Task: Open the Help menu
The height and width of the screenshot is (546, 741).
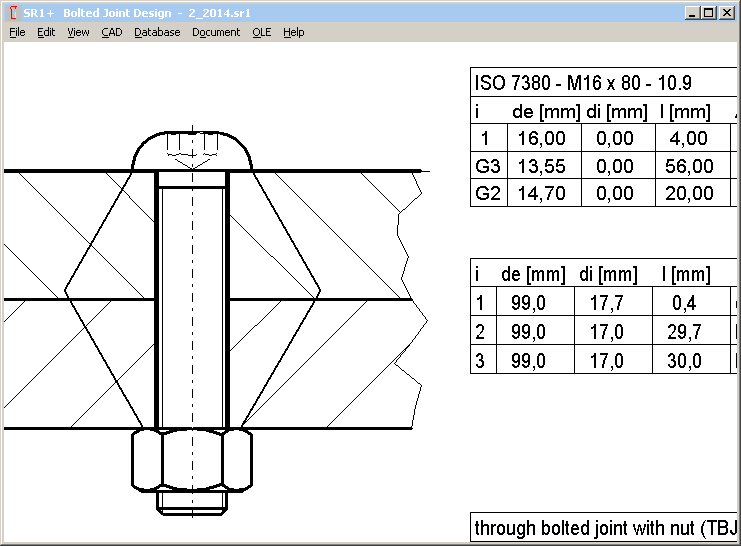Action: (293, 32)
